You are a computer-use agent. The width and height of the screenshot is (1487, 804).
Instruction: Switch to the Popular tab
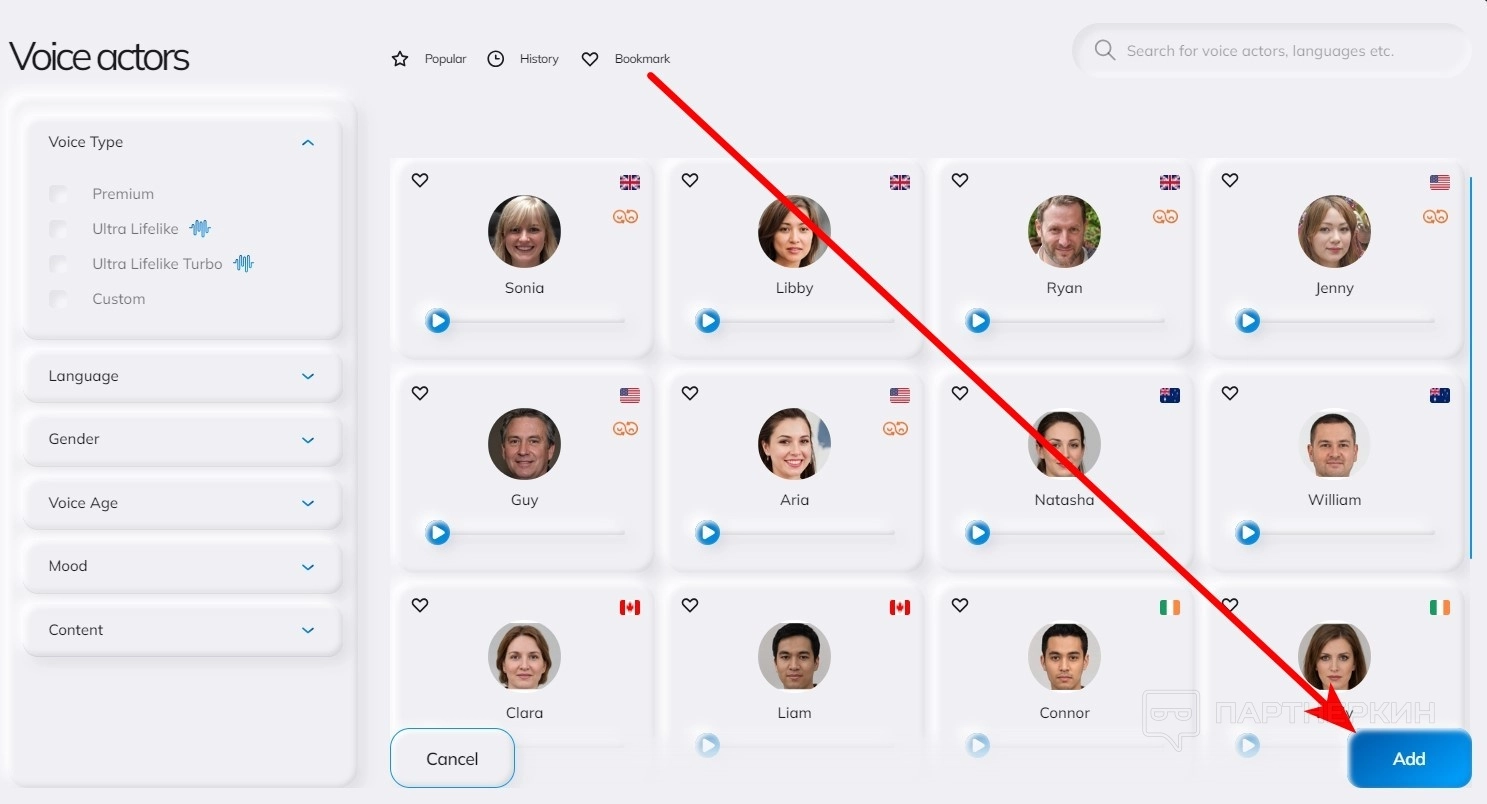[x=429, y=59]
